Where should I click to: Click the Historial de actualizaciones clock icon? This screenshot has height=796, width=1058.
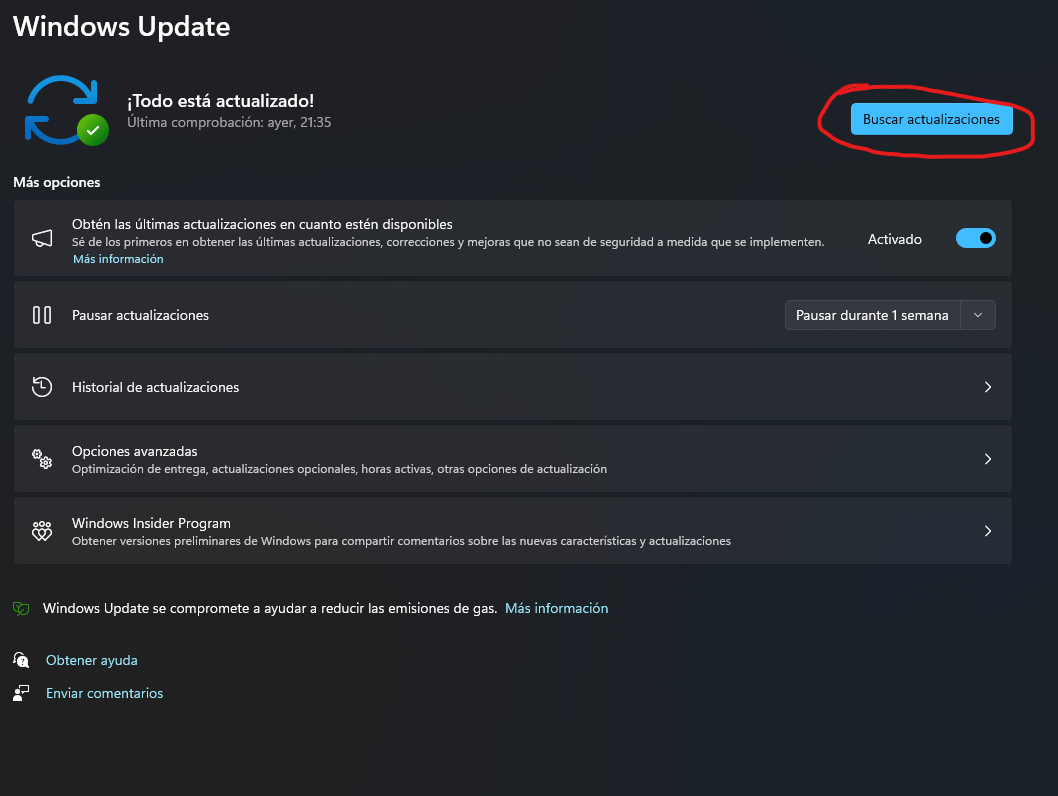click(x=42, y=387)
